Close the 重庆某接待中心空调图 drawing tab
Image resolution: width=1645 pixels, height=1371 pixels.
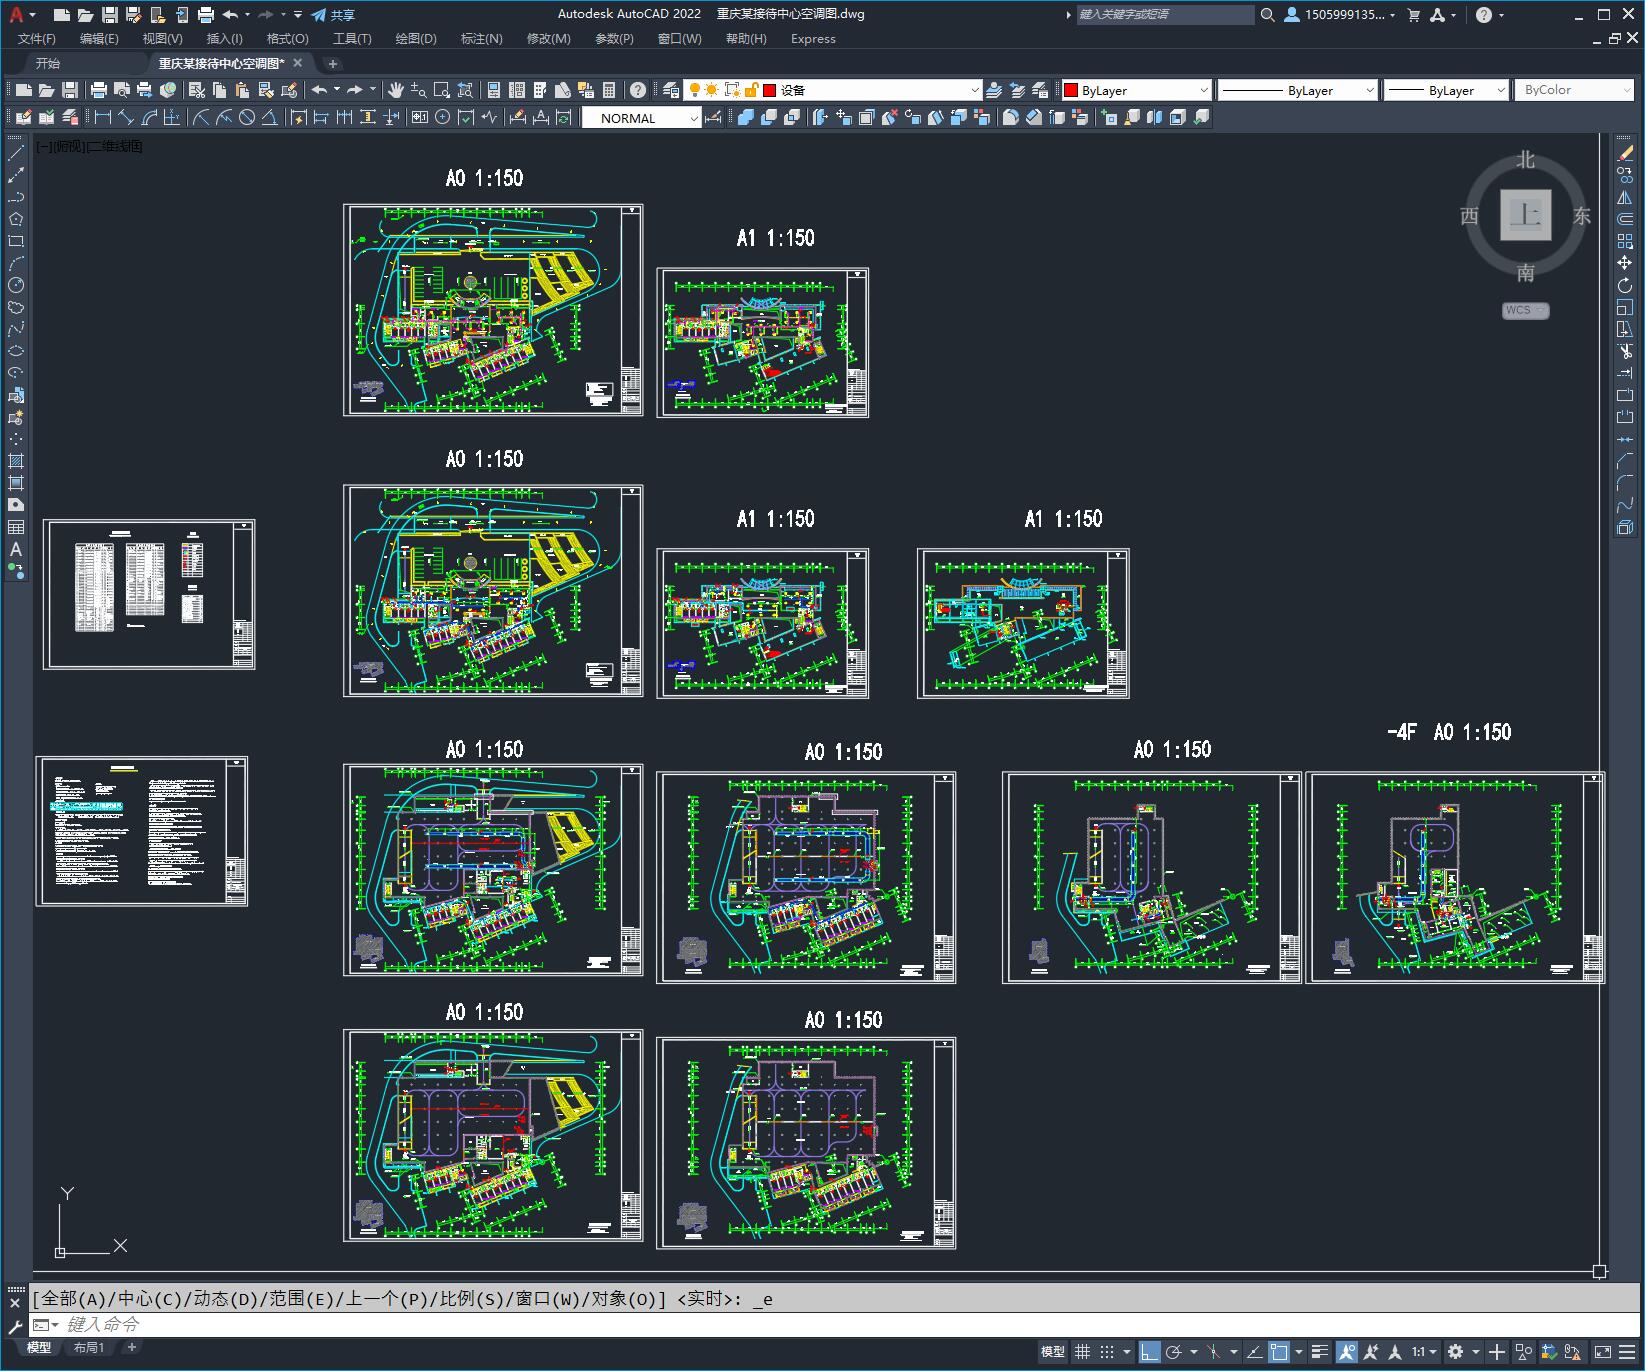coord(298,63)
